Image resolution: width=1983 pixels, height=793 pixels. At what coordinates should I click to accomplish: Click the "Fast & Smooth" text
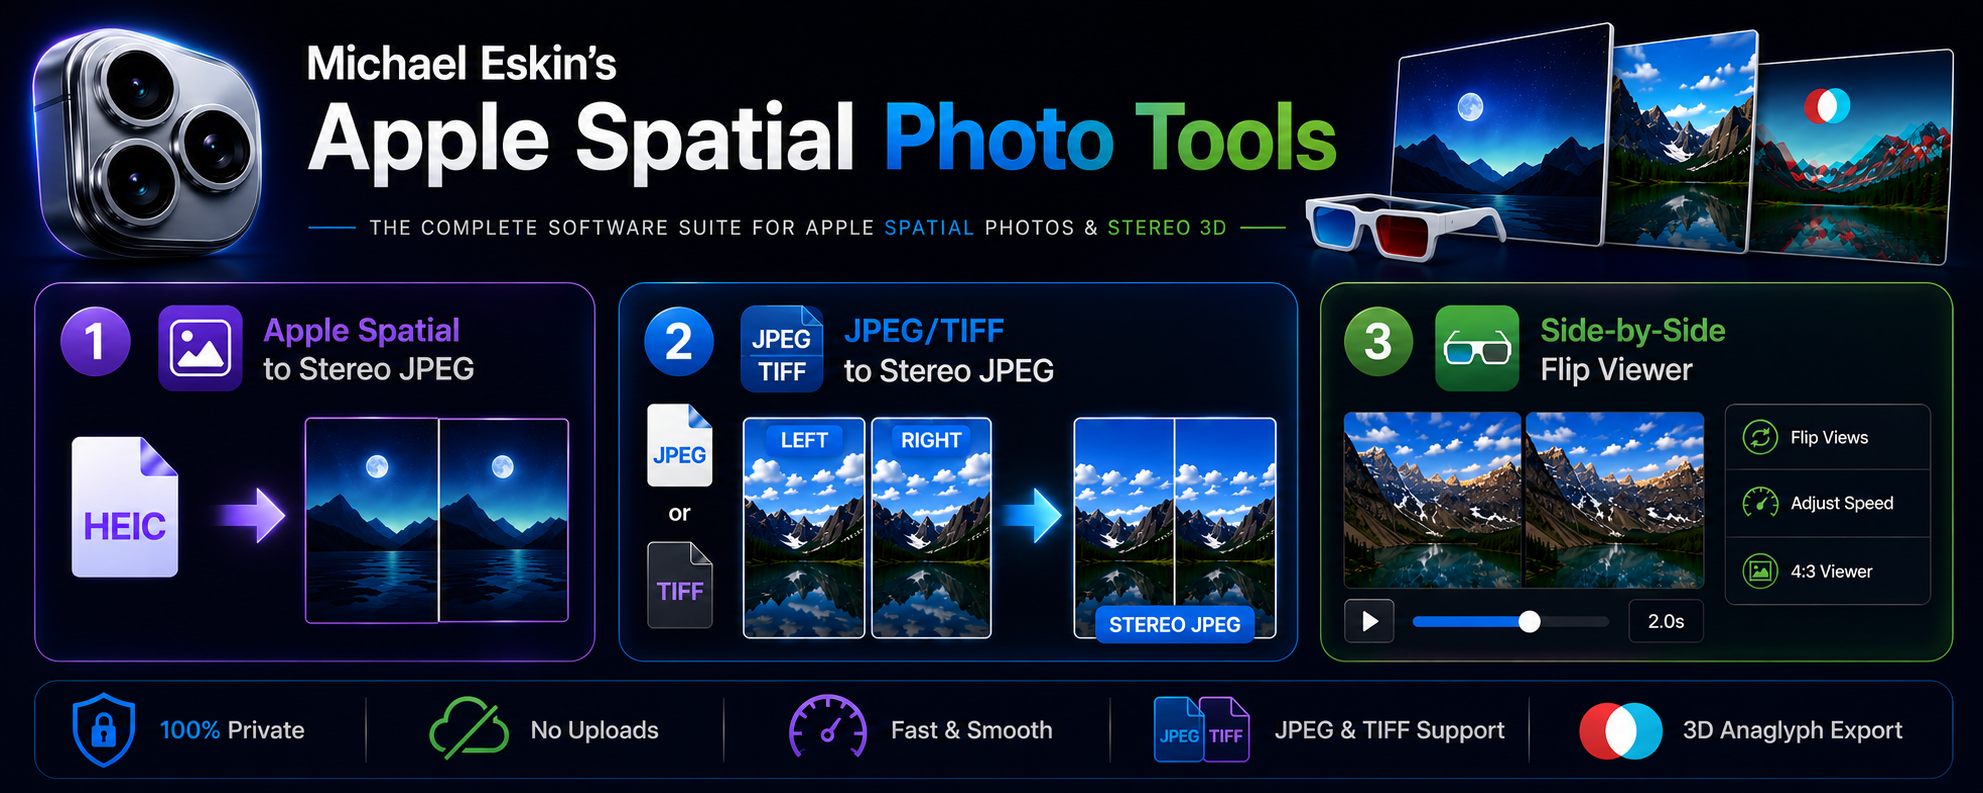pos(972,730)
